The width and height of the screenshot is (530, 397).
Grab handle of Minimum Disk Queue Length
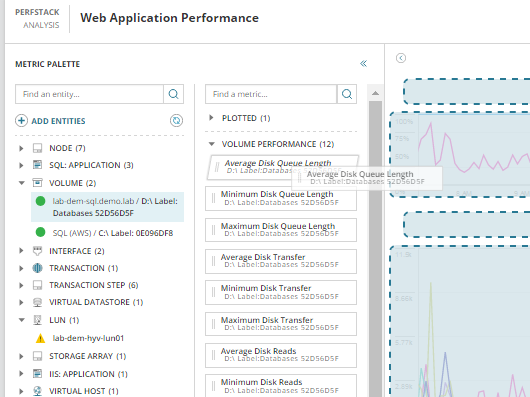pyautogui.click(x=213, y=198)
